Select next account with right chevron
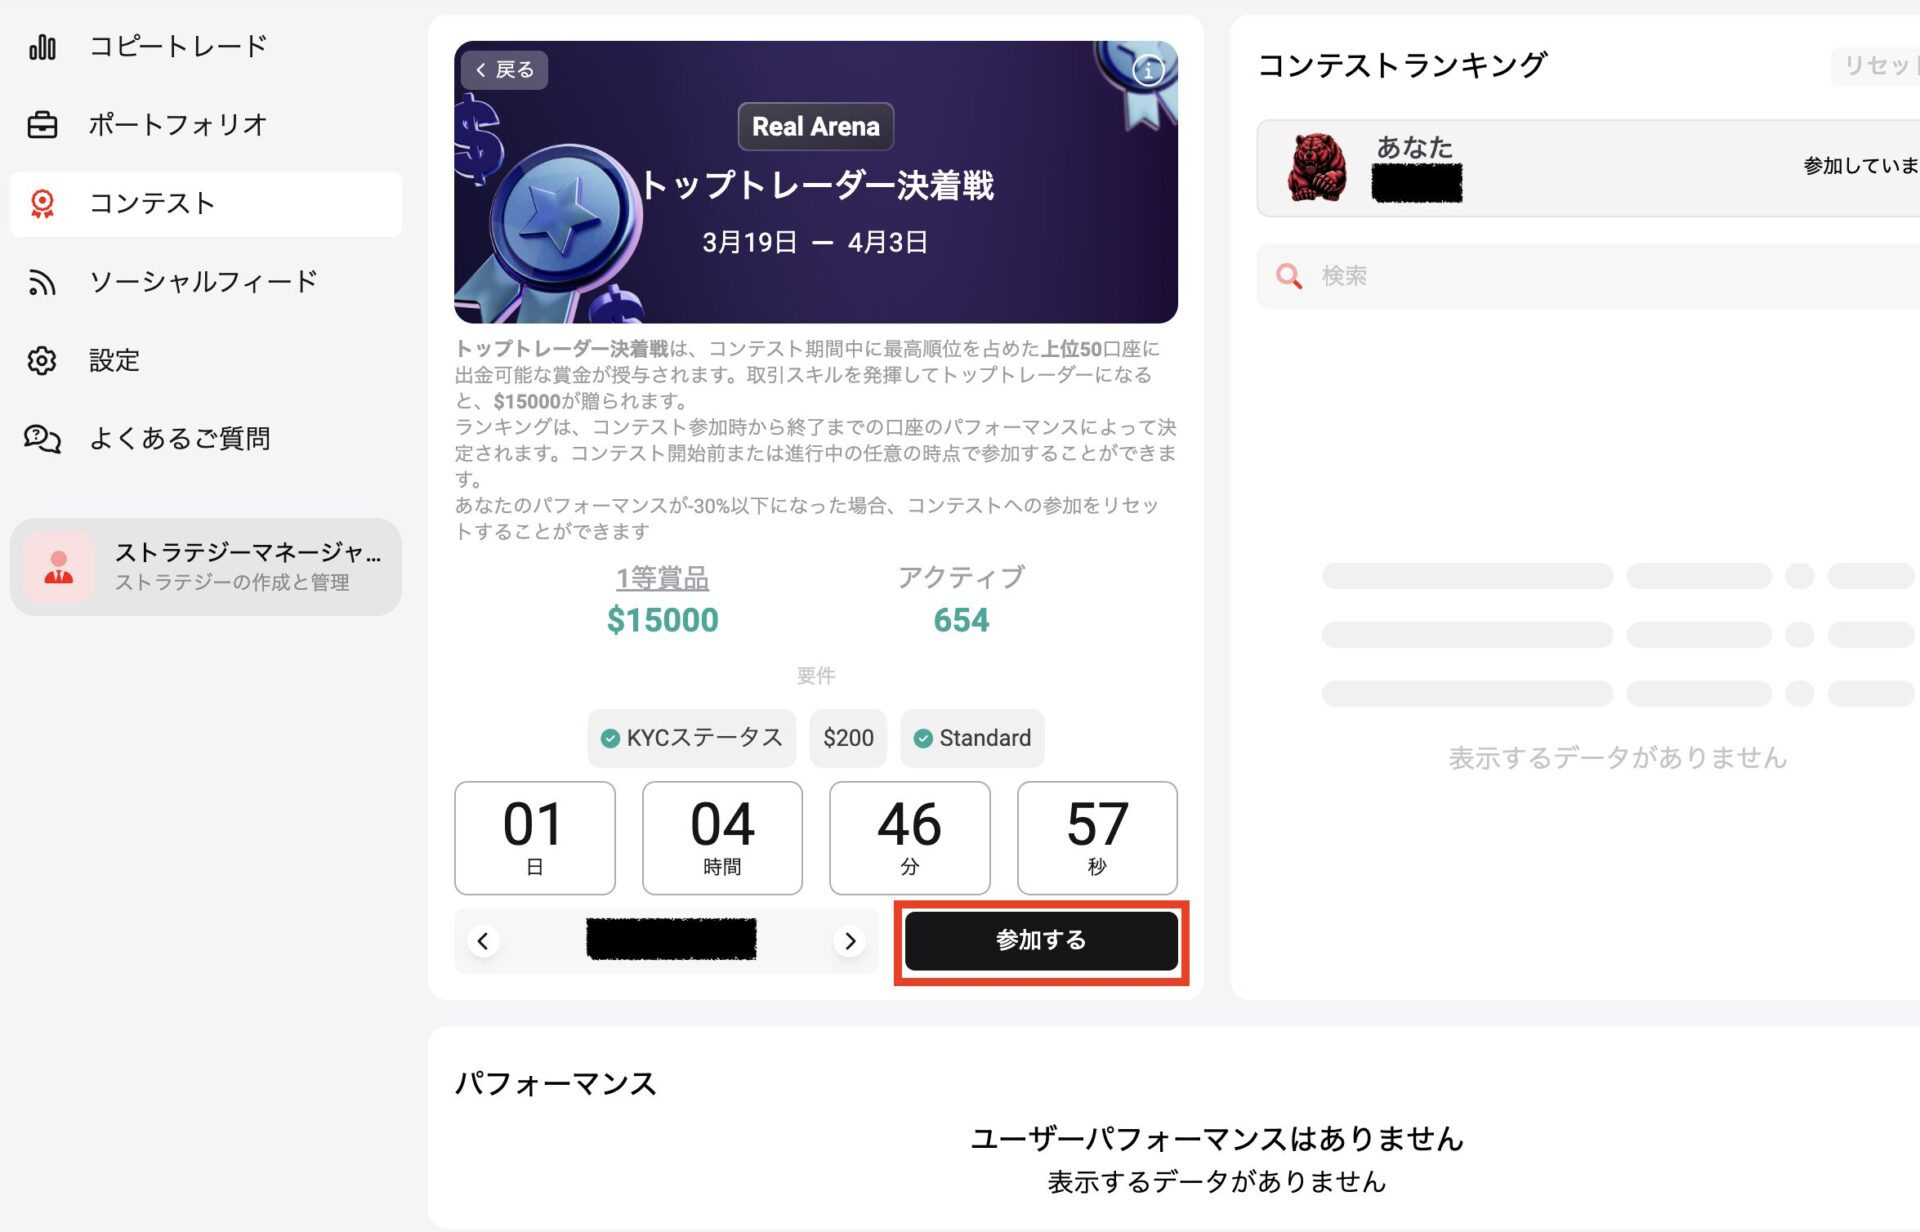 850,941
